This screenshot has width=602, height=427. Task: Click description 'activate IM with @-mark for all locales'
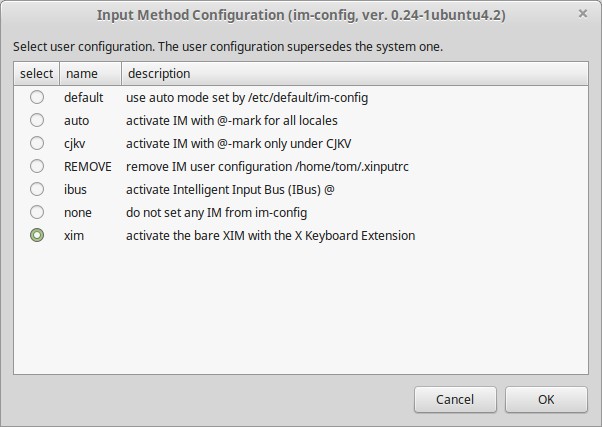pos(232,121)
